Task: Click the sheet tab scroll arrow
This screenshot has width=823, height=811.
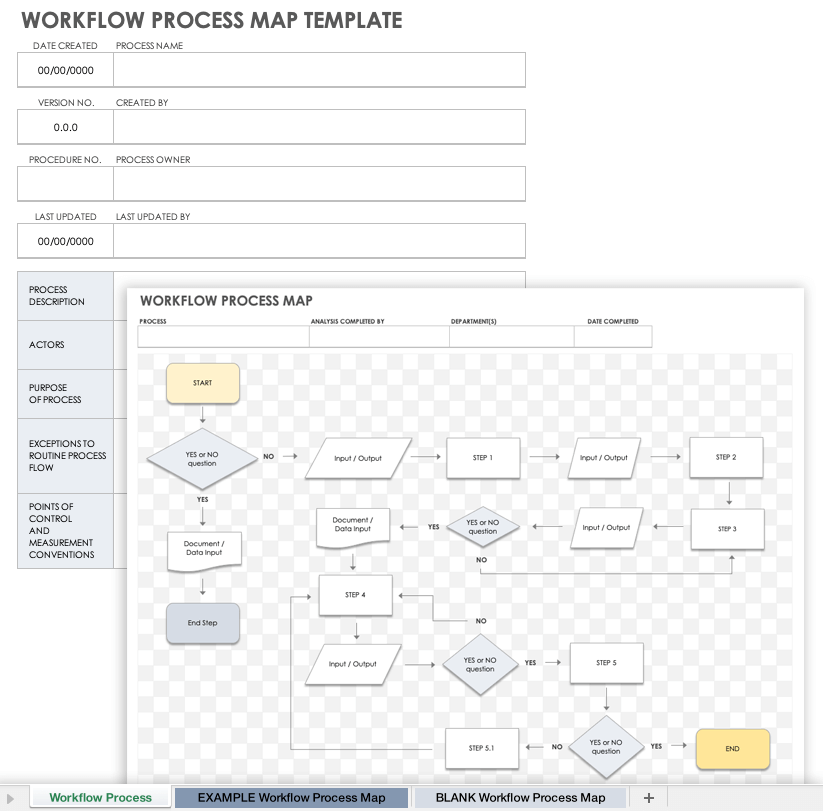Action: 10,799
